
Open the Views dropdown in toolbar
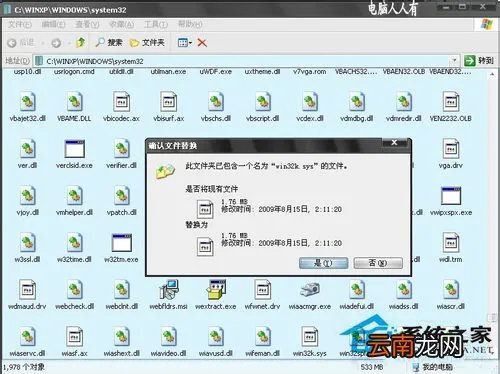tap(185, 43)
